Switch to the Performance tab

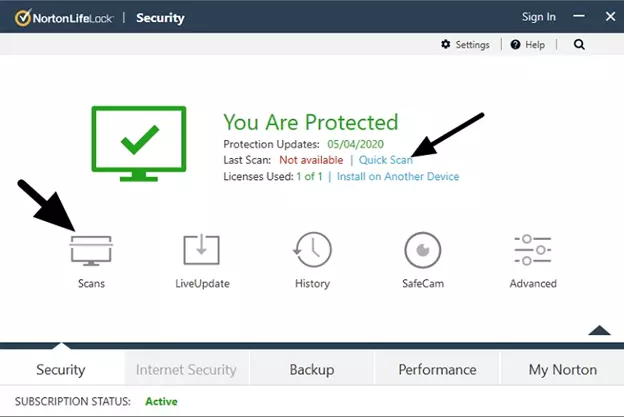coord(436,369)
